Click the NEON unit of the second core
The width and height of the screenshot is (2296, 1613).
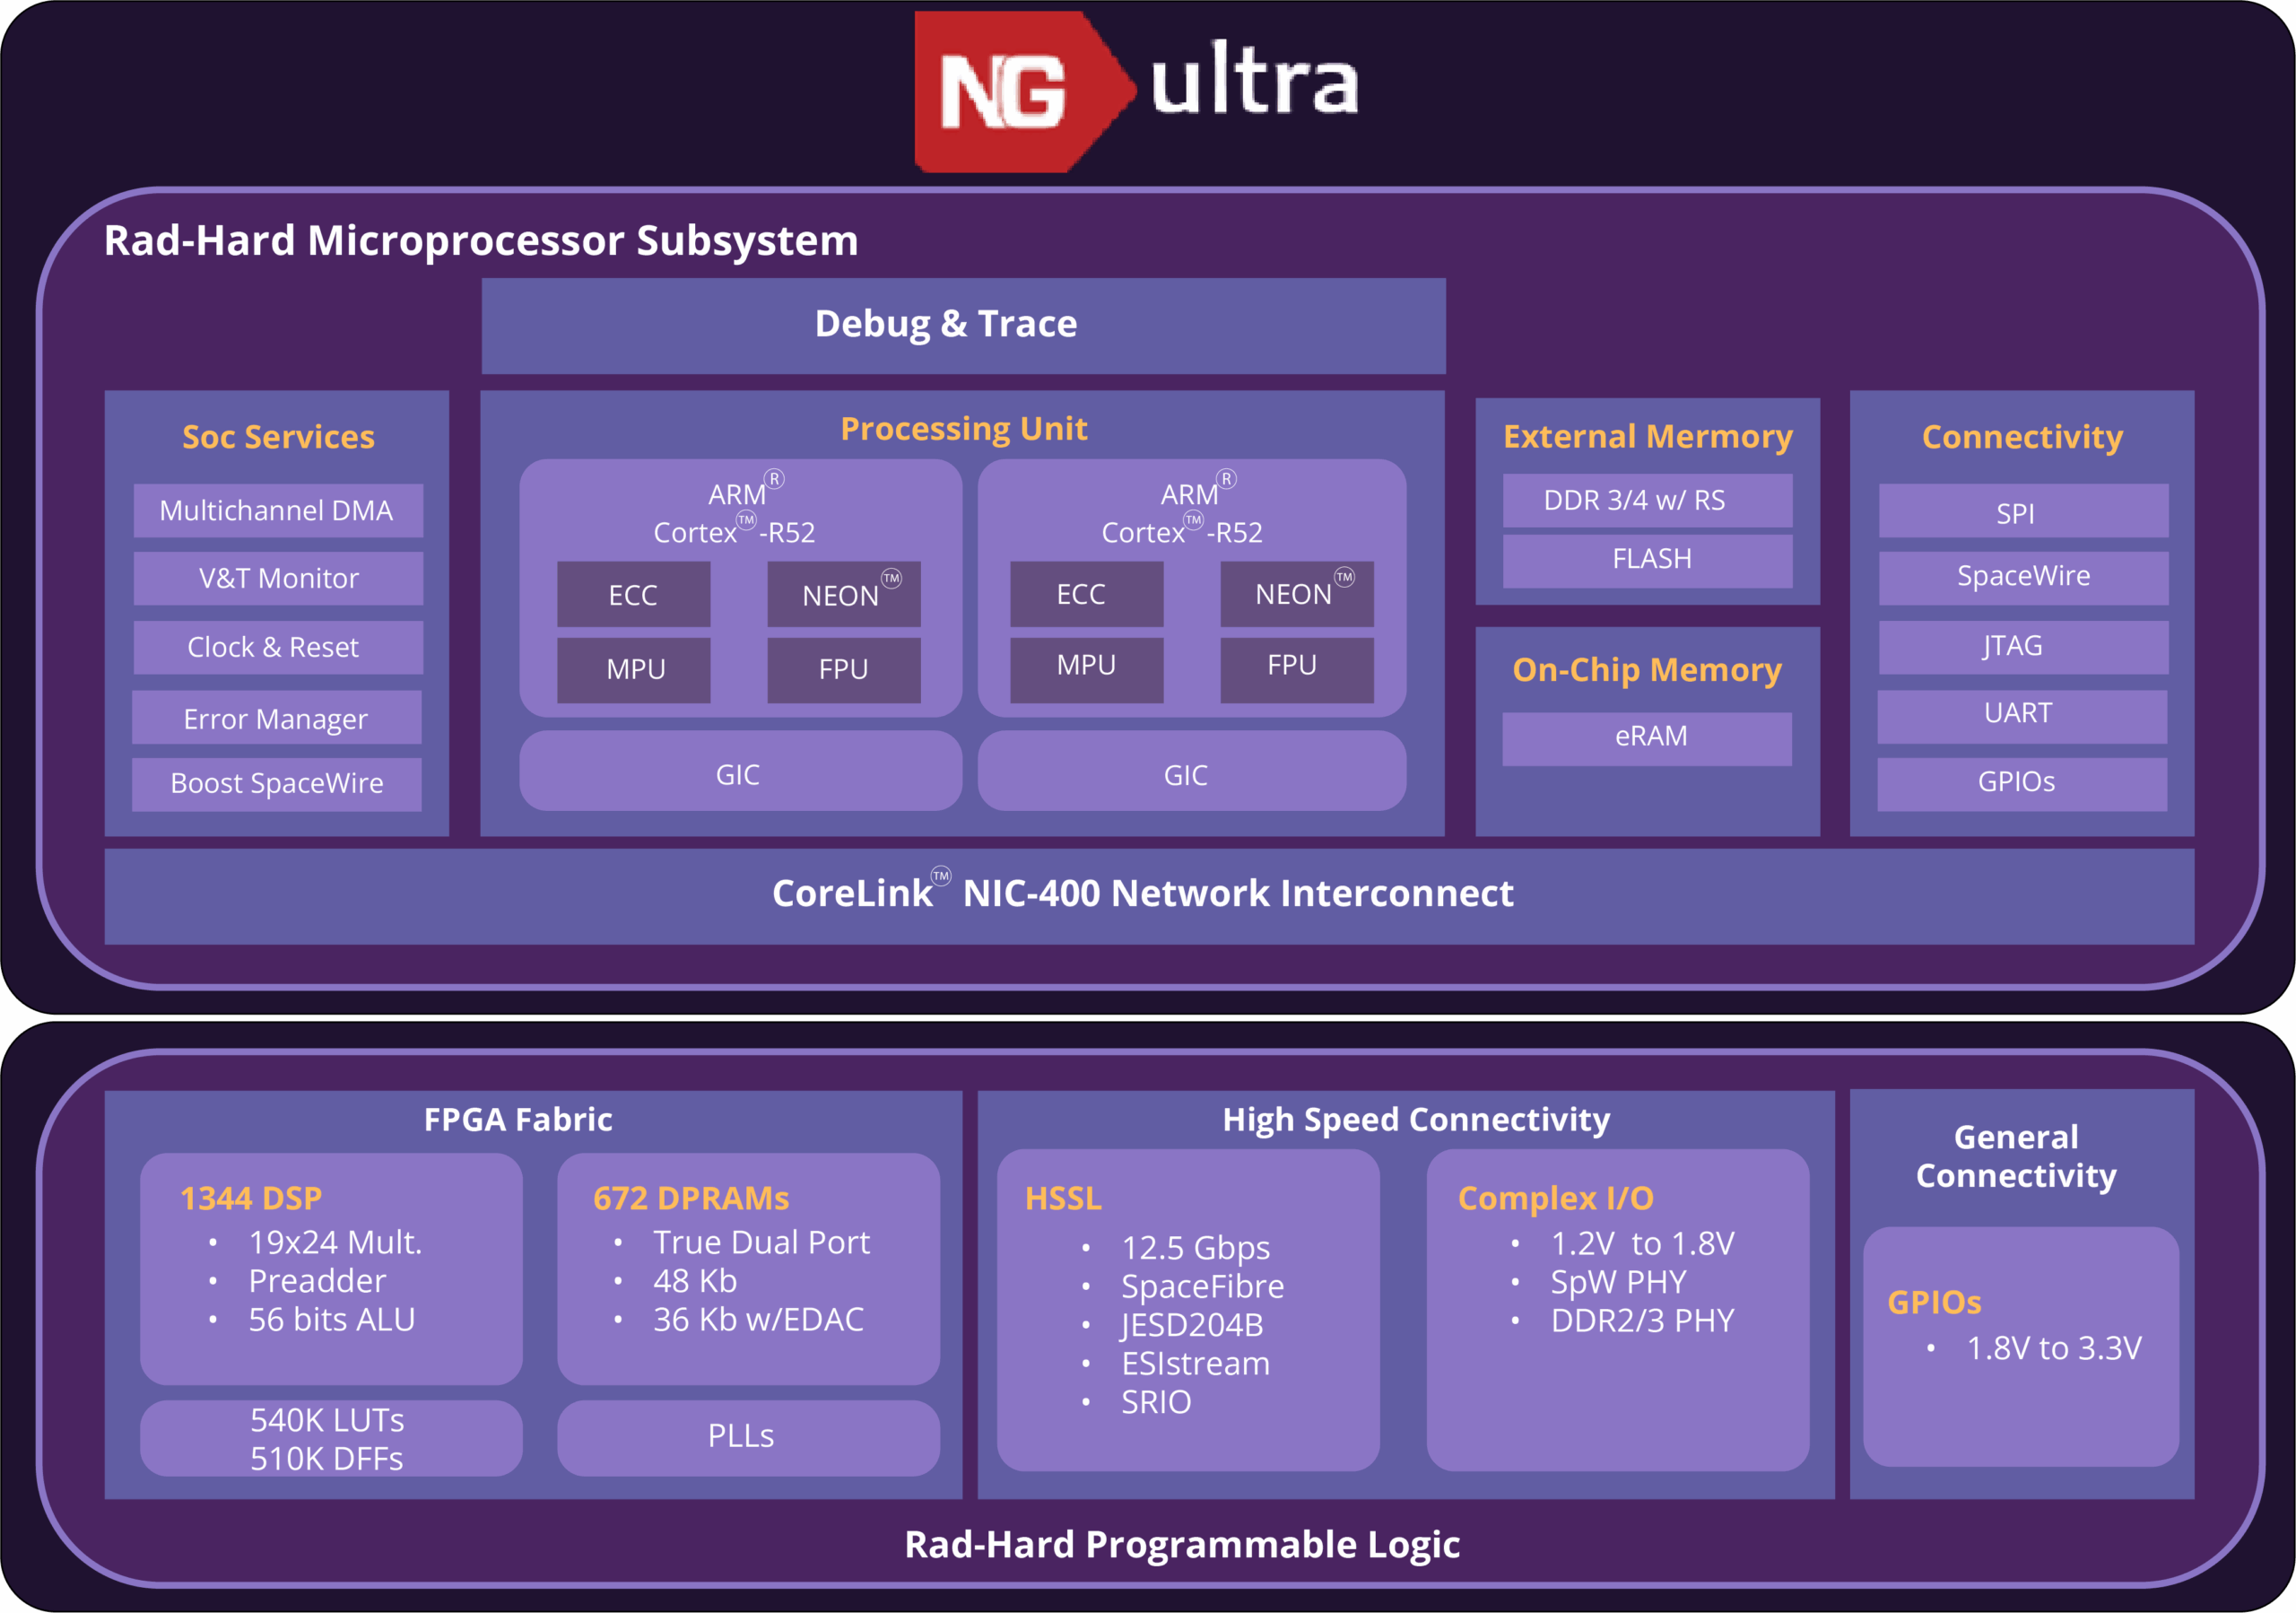tap(1296, 593)
